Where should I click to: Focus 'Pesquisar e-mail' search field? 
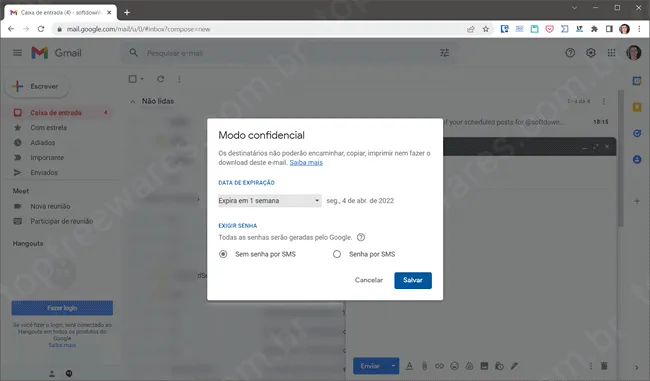290,53
